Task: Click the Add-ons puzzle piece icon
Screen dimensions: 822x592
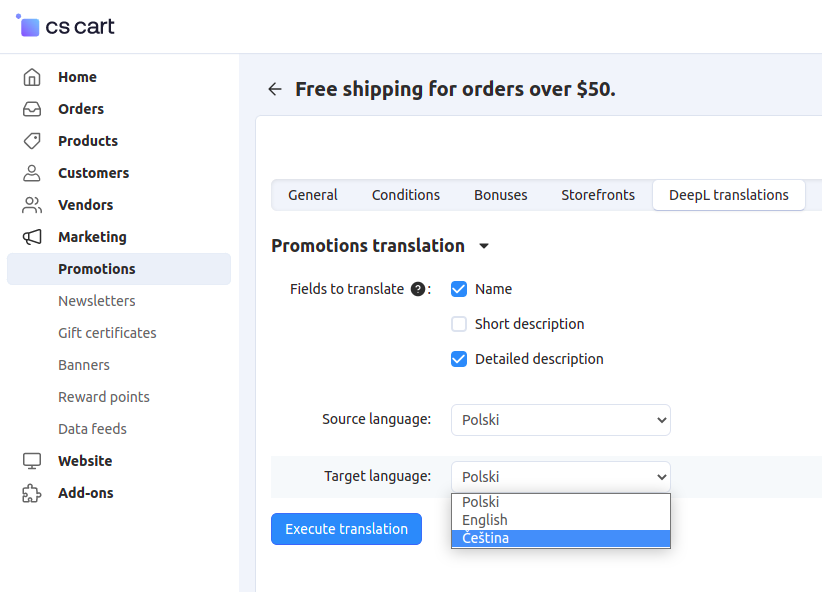Action: tap(32, 493)
